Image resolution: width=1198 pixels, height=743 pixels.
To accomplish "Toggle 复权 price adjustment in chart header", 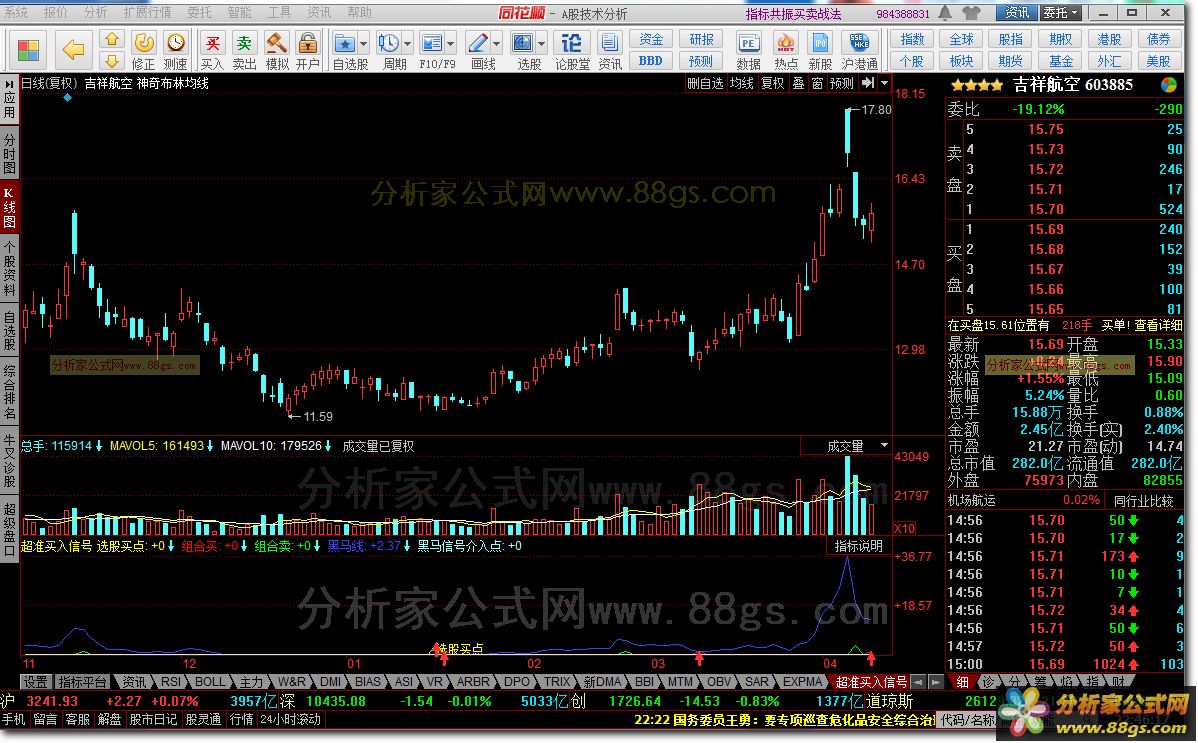I will coord(772,83).
